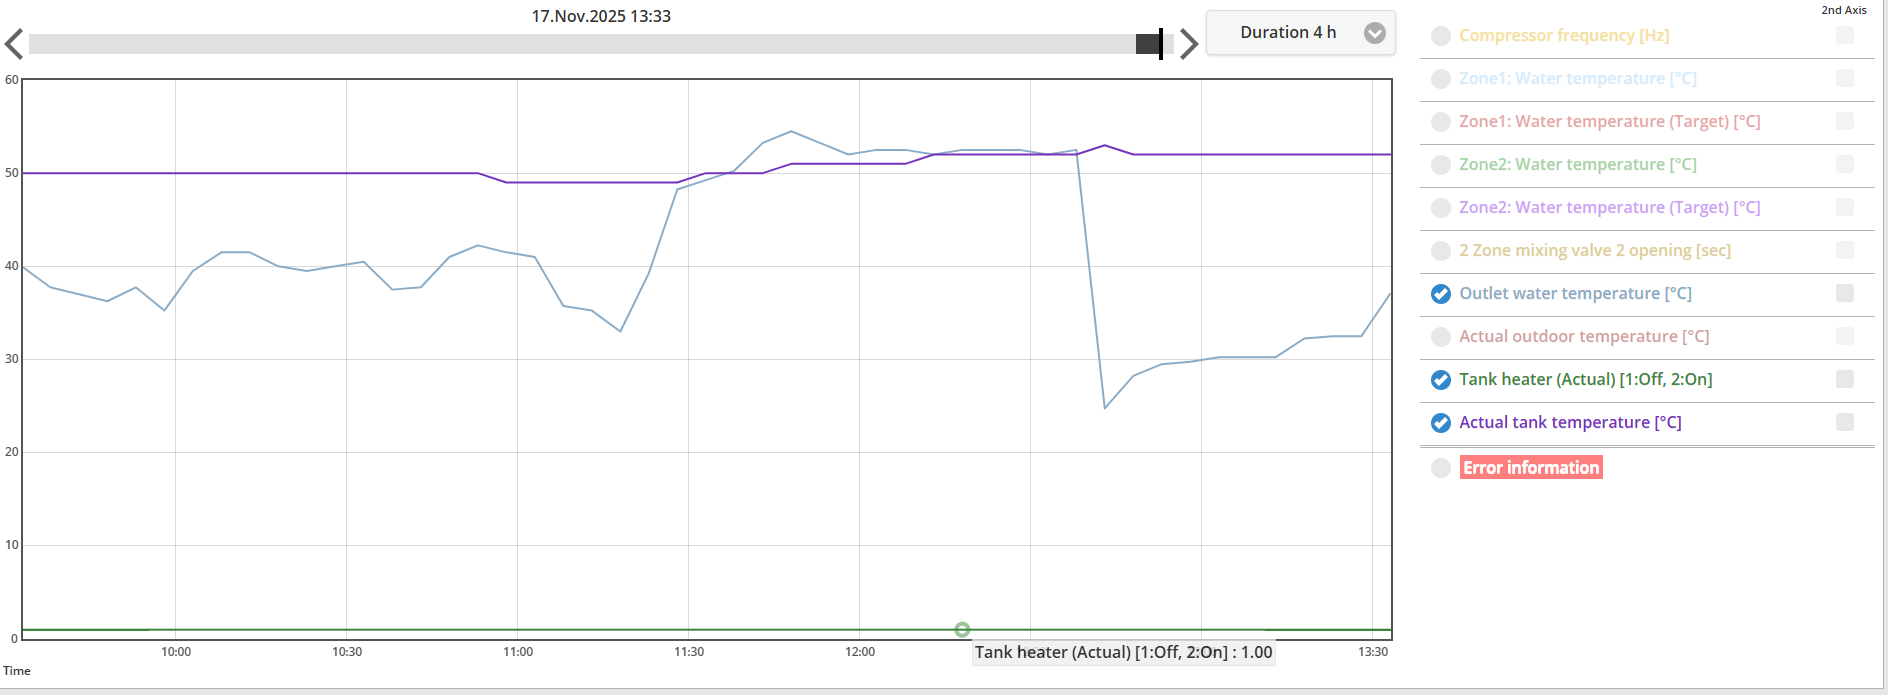Set Outlet water temperature to 2nd axis
This screenshot has width=1888, height=695.
point(1845,293)
